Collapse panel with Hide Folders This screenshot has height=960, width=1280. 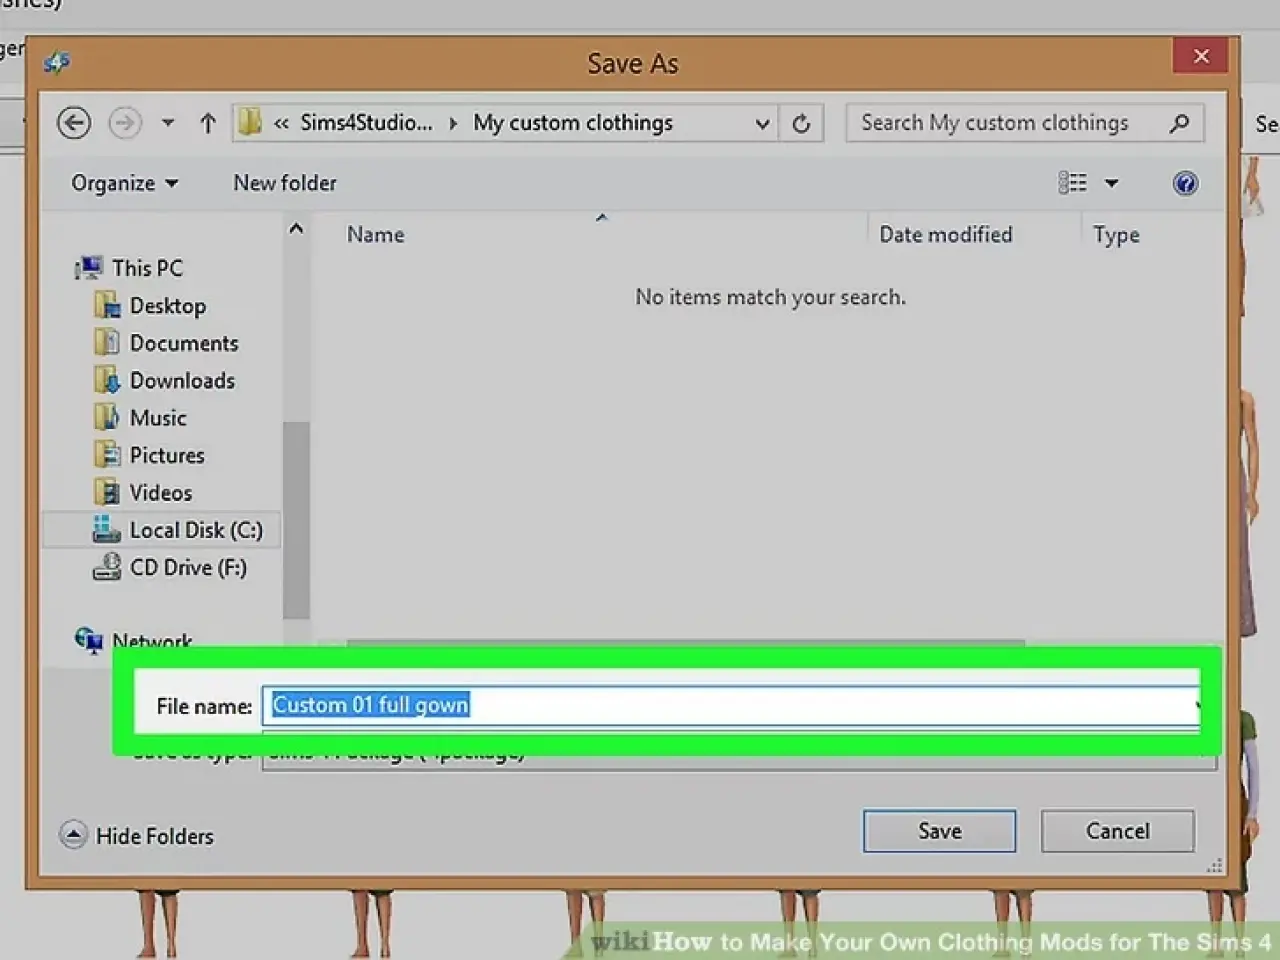point(137,835)
